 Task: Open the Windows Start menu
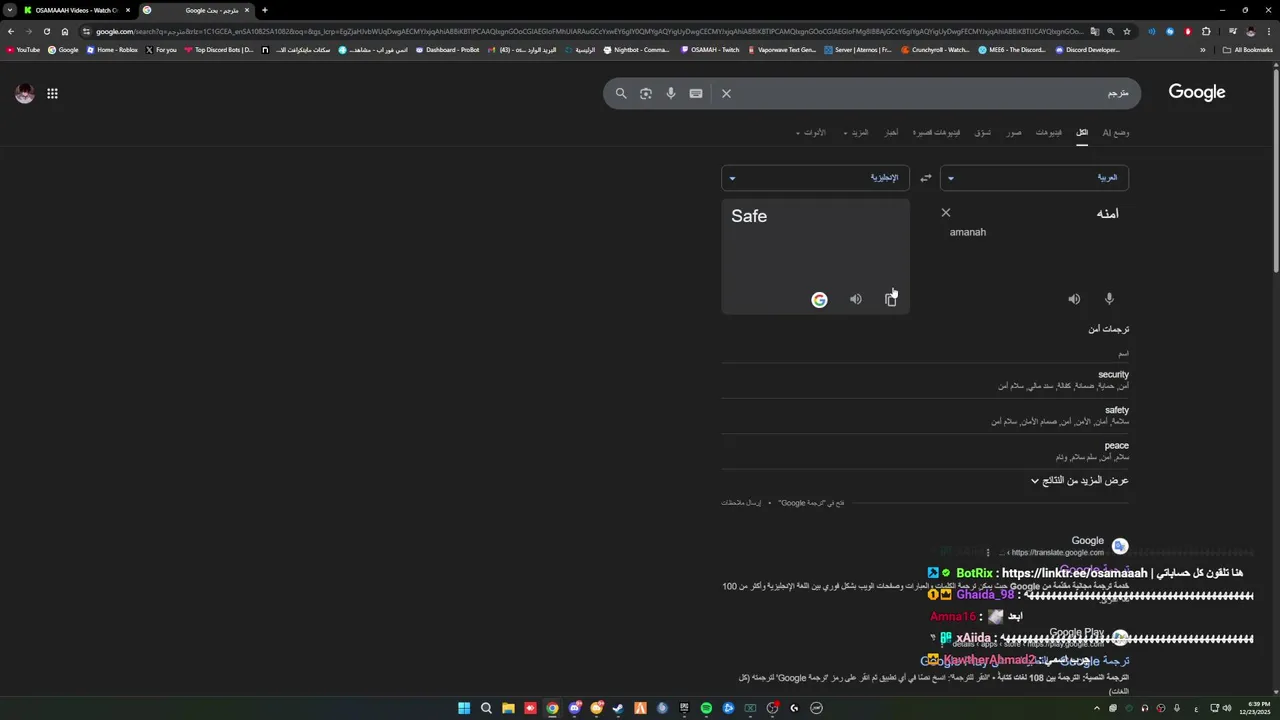[x=464, y=708]
